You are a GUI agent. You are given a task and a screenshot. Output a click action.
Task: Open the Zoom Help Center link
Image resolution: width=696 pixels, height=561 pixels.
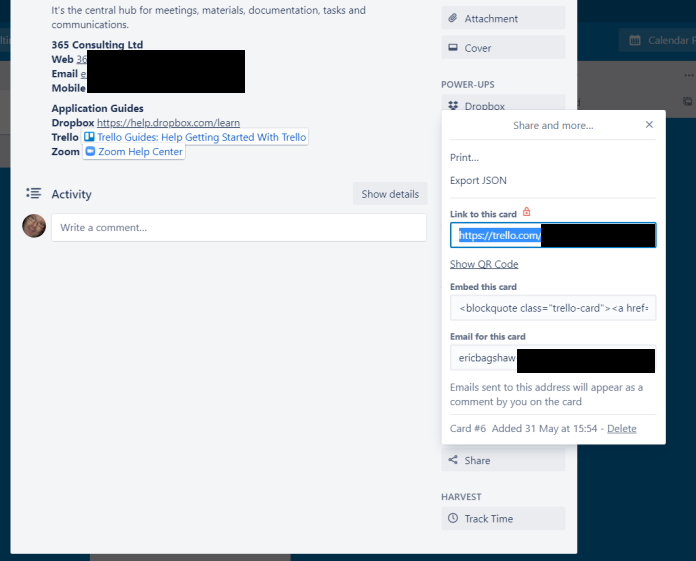click(x=134, y=152)
